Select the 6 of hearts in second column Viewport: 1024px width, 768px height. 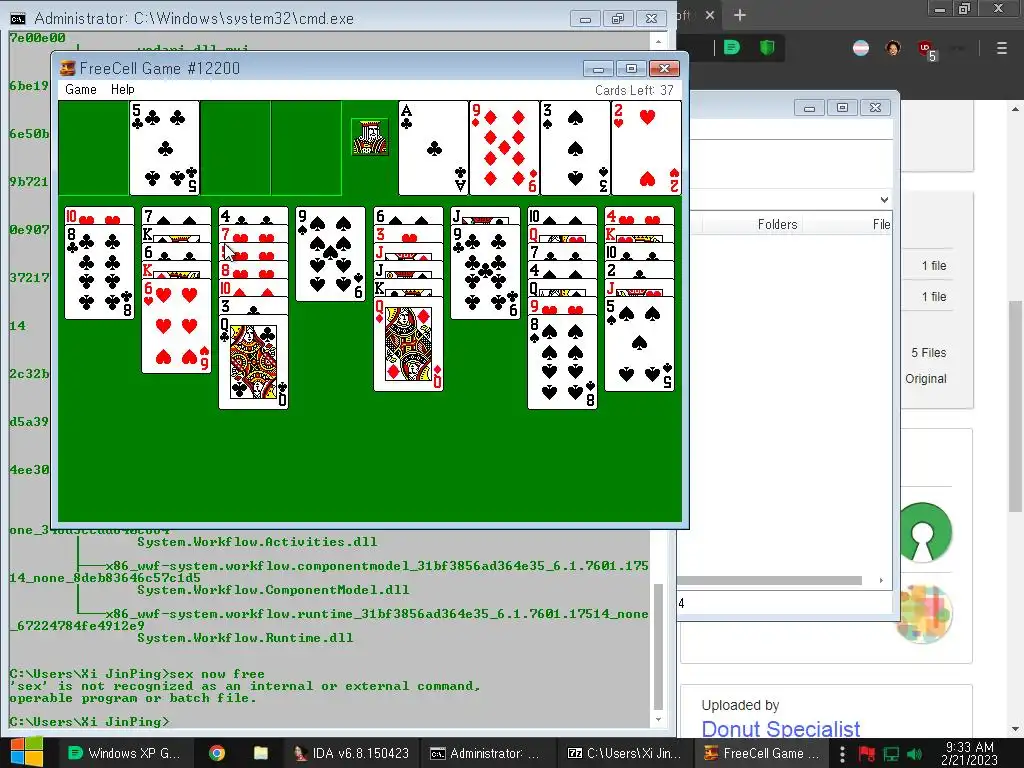click(x=176, y=326)
